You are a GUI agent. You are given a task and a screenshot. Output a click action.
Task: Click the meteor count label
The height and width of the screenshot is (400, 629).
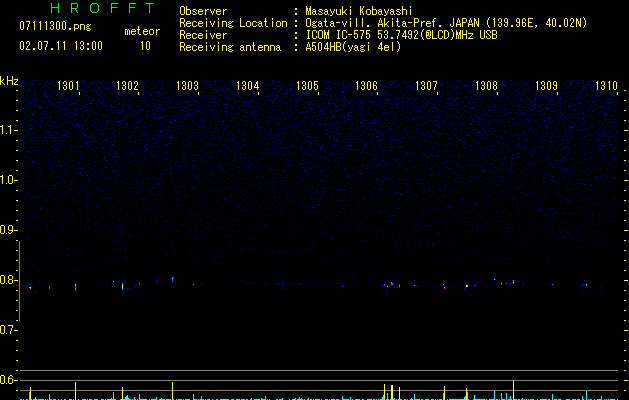coord(142,31)
